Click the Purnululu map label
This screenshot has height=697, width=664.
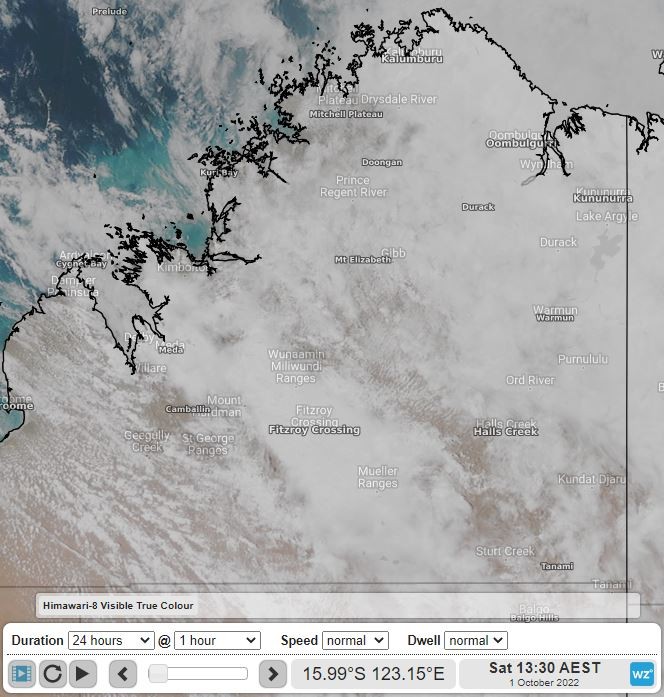(x=583, y=358)
